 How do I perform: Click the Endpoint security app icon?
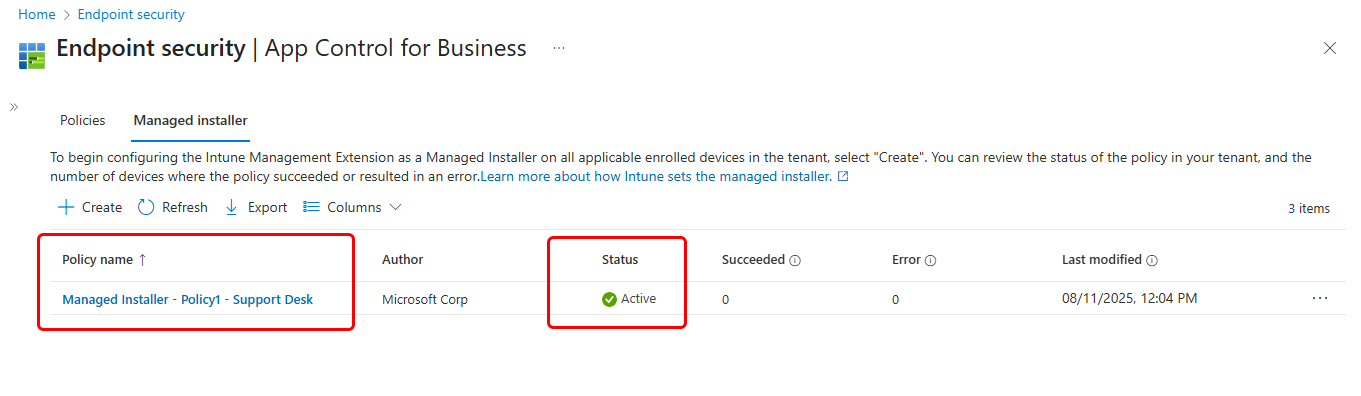pyautogui.click(x=32, y=54)
